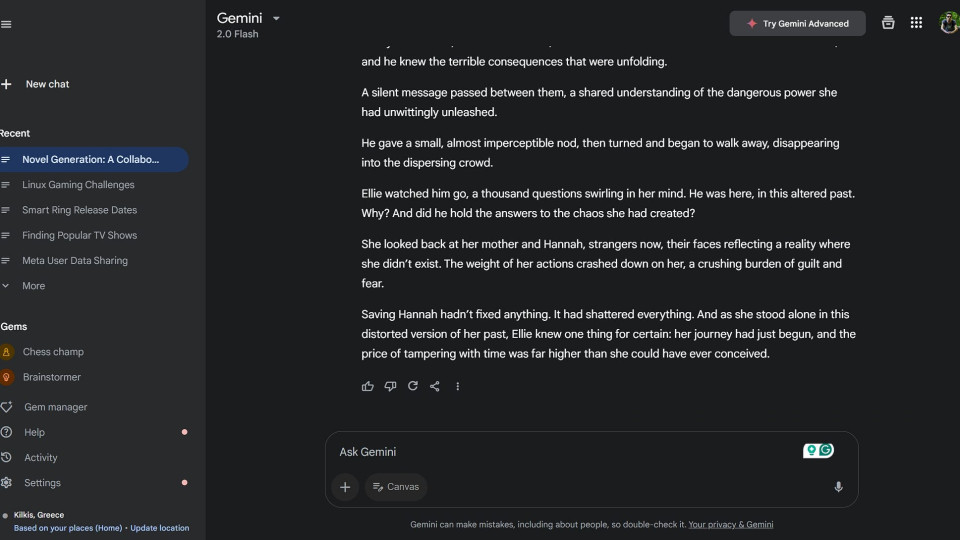Open Linux Gaming Challenges chat
The height and width of the screenshot is (540, 960).
click(x=78, y=185)
